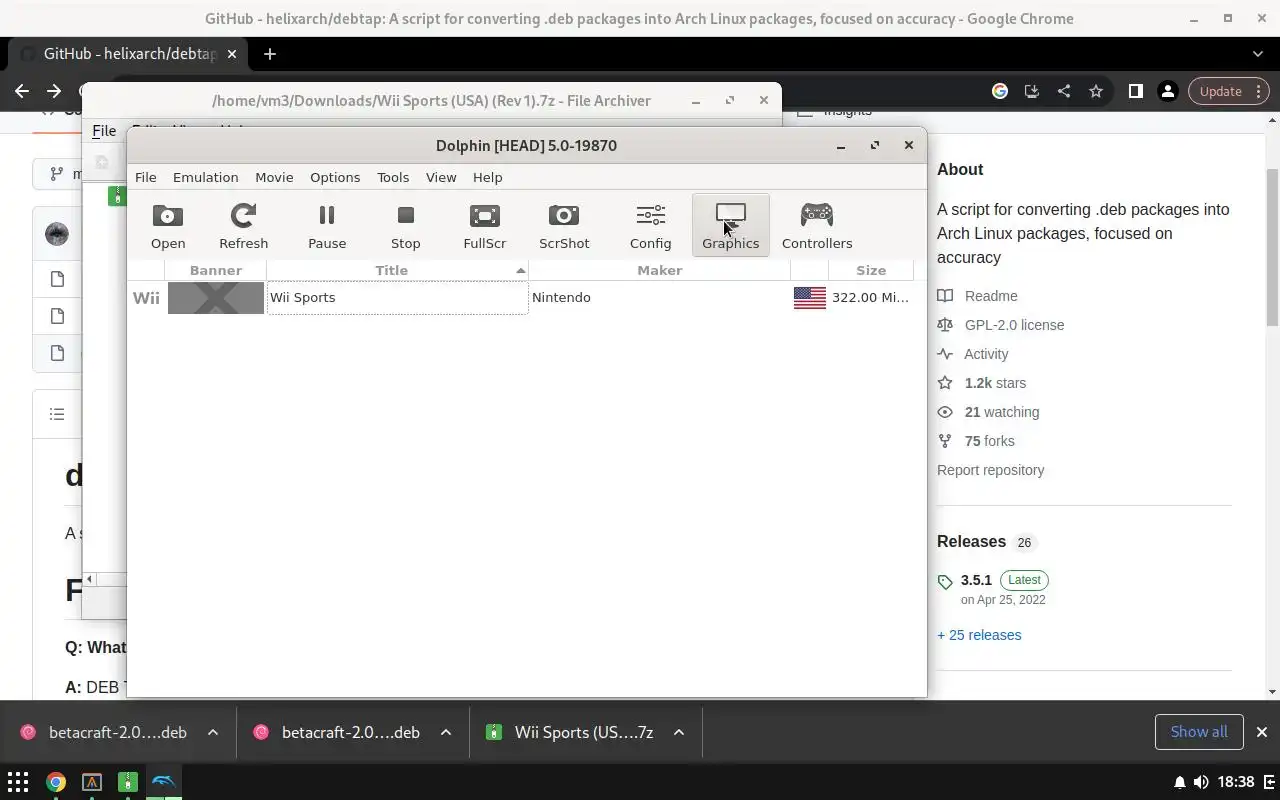Open the 3.5.1 Latest release
Viewport: 1280px width, 800px height.
(1004, 580)
